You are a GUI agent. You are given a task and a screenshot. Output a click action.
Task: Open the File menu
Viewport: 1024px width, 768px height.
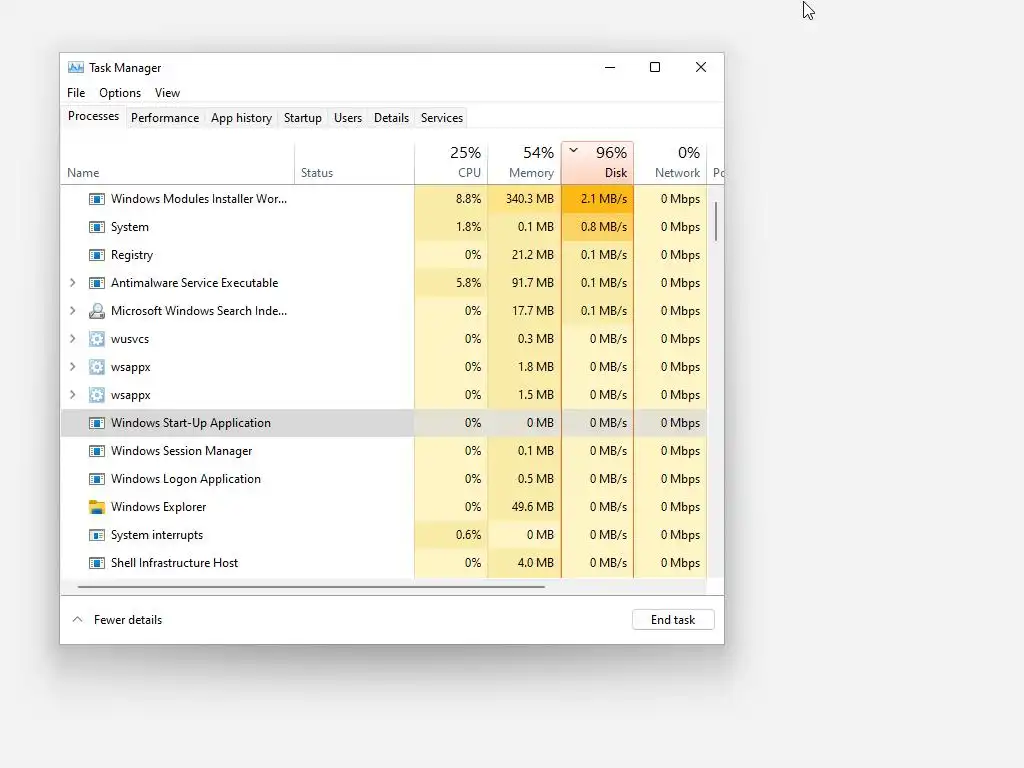point(76,93)
